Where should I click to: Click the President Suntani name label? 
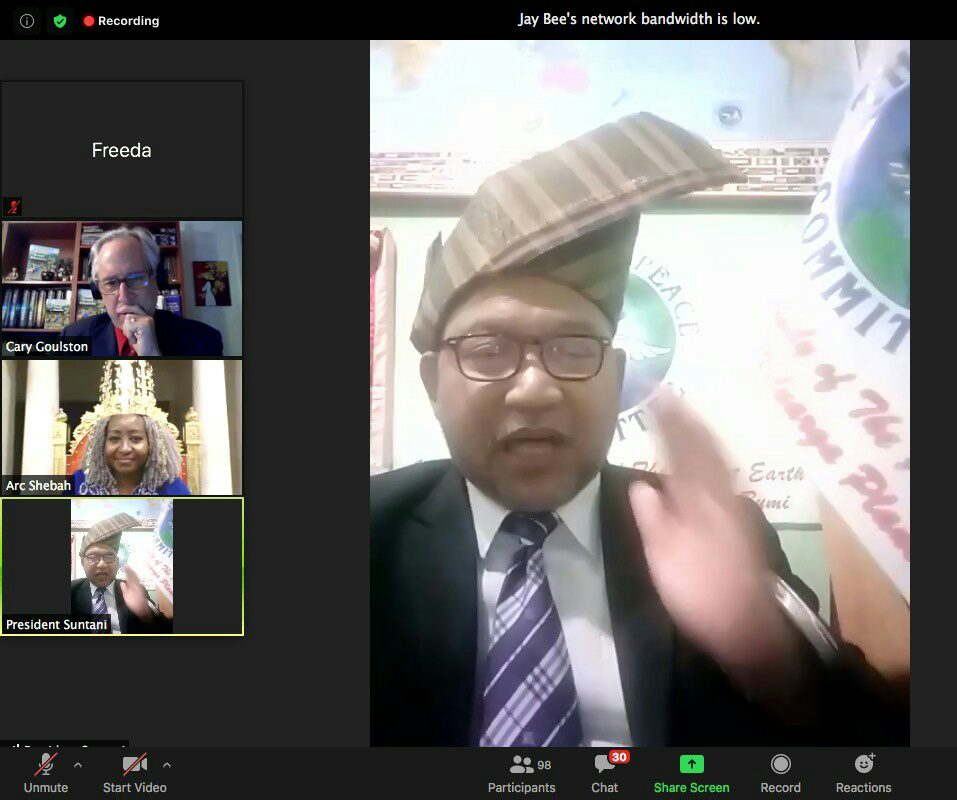click(x=54, y=625)
